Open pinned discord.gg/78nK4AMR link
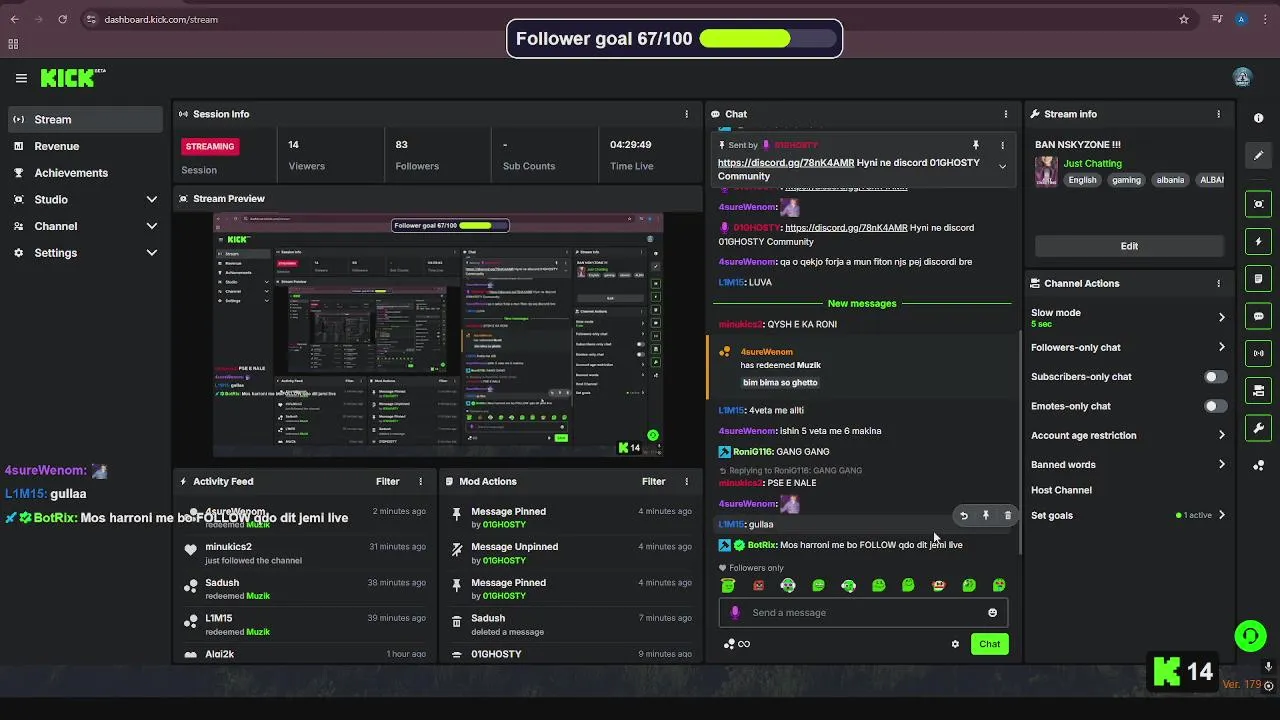1280x720 pixels. pyautogui.click(x=786, y=162)
